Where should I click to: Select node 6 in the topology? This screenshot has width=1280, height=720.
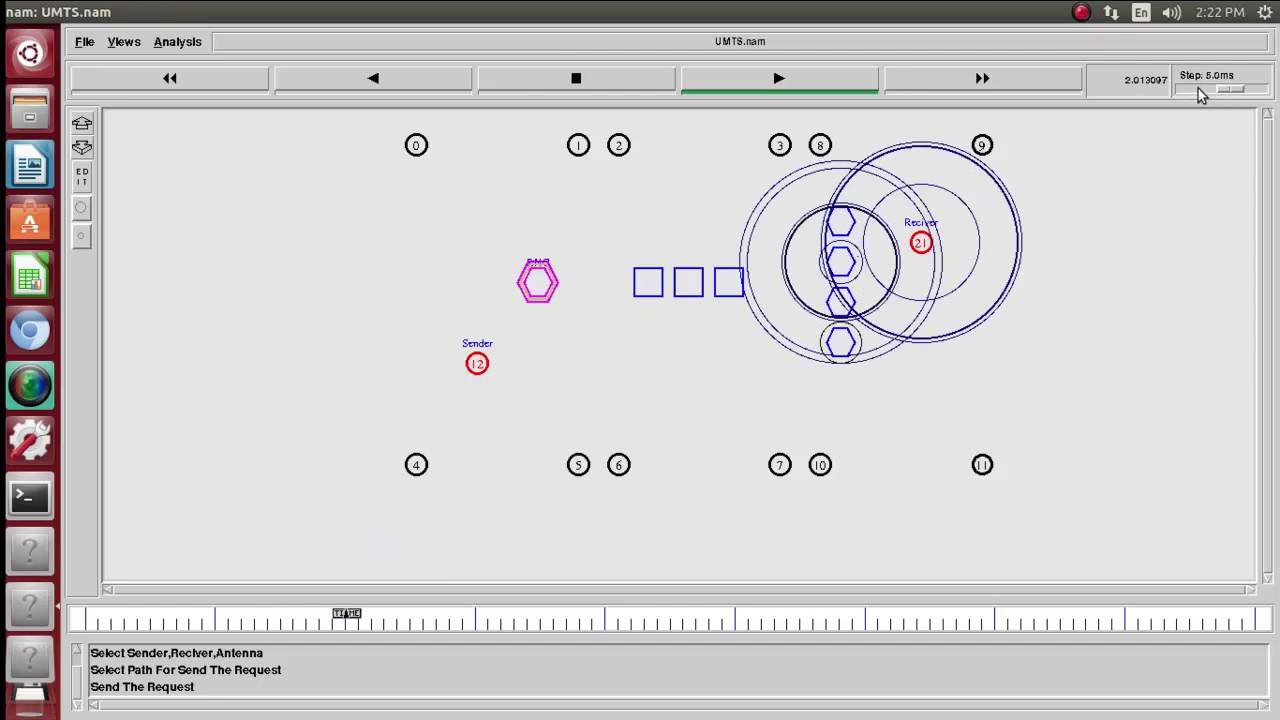click(x=619, y=465)
